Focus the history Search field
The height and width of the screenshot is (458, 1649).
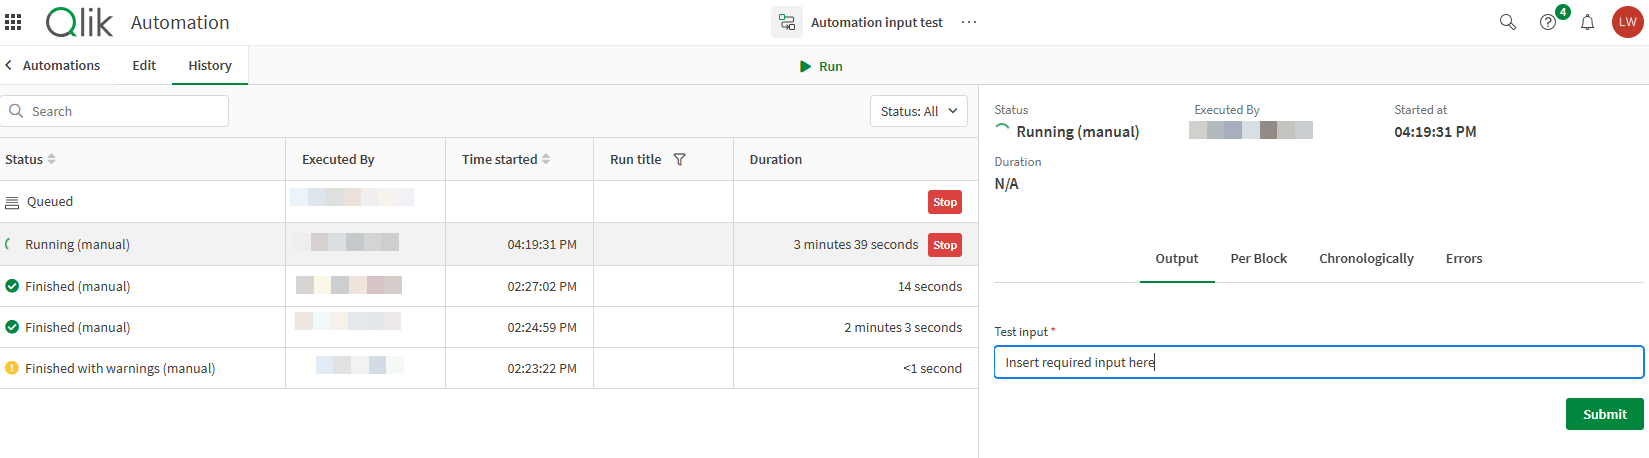(114, 111)
